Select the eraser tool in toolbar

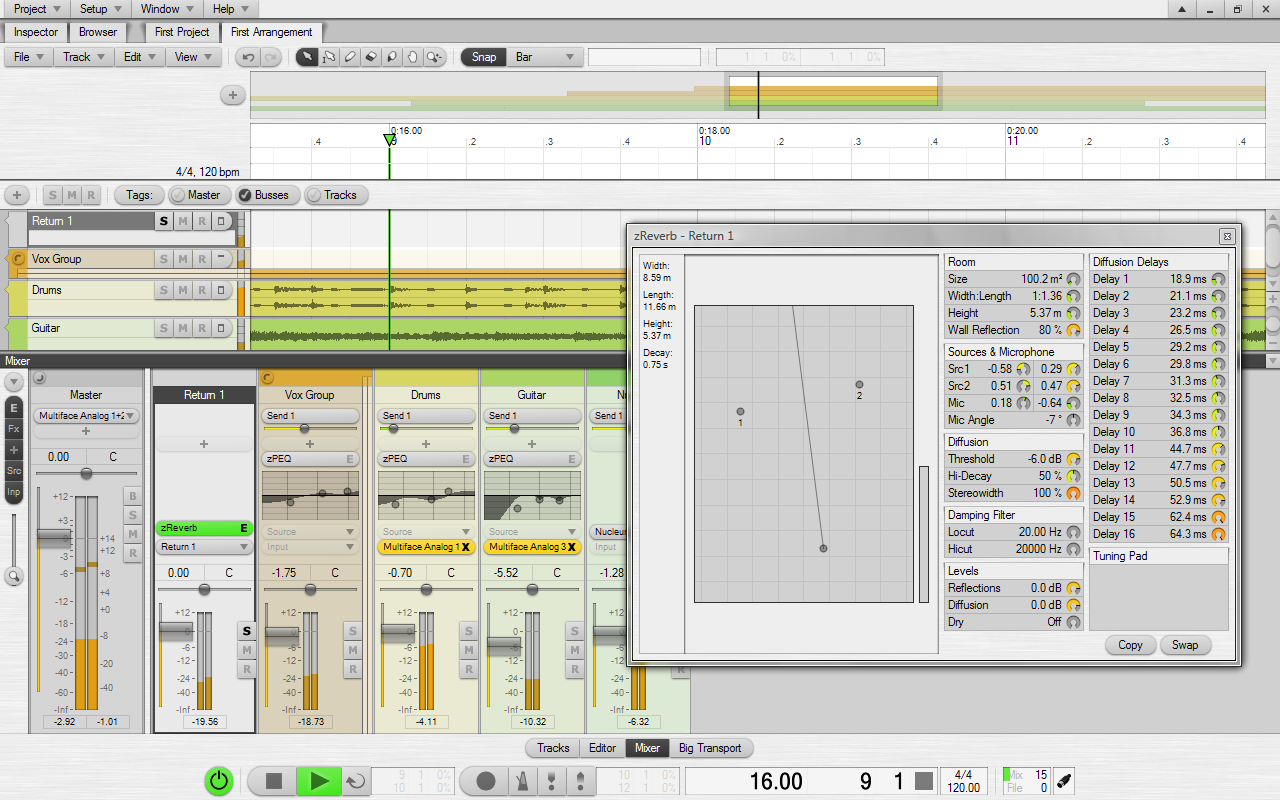click(370, 57)
